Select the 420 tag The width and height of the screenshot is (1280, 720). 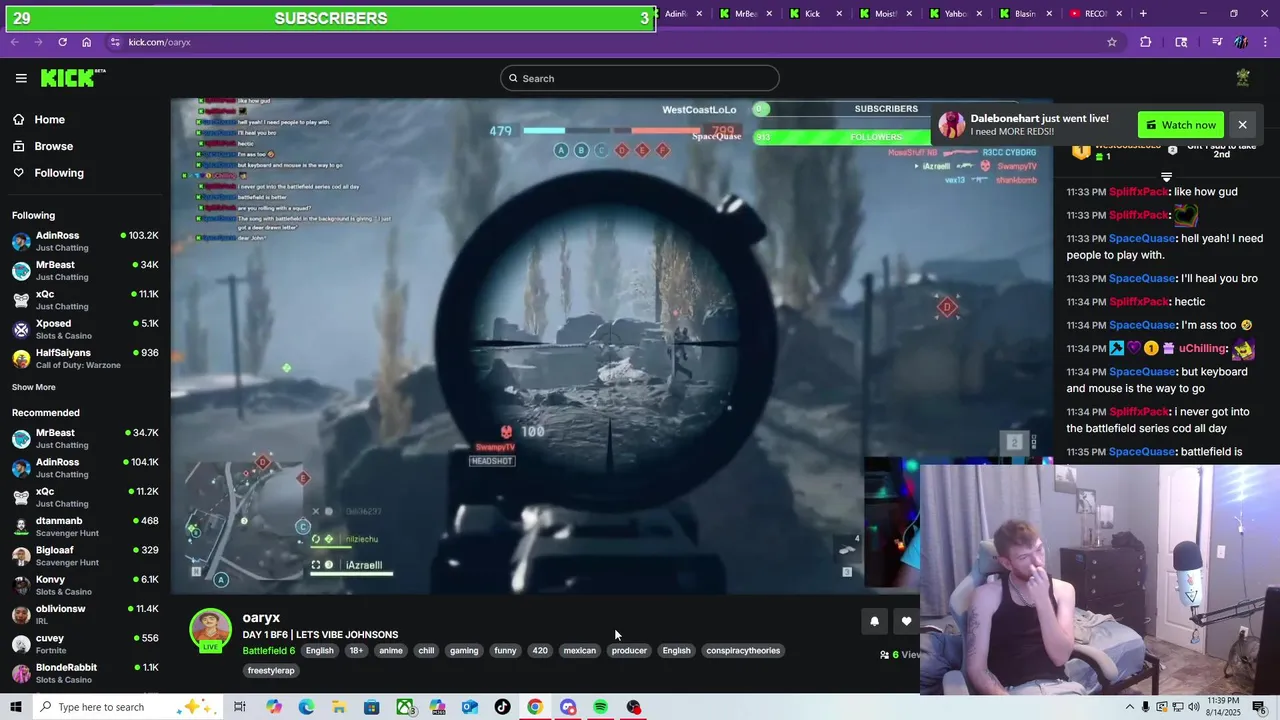coord(540,651)
